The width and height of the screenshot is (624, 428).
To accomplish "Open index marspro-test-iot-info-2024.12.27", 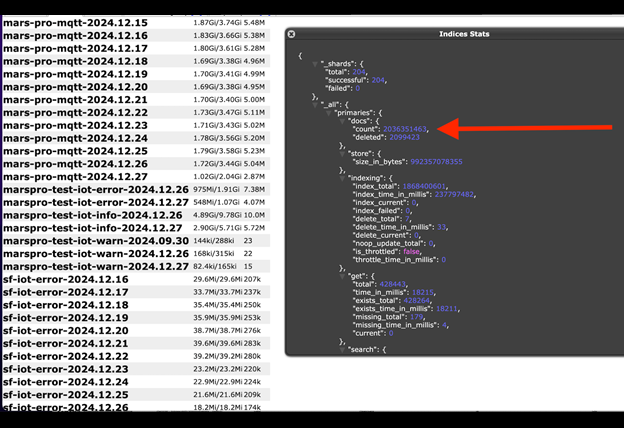I will [92, 228].
